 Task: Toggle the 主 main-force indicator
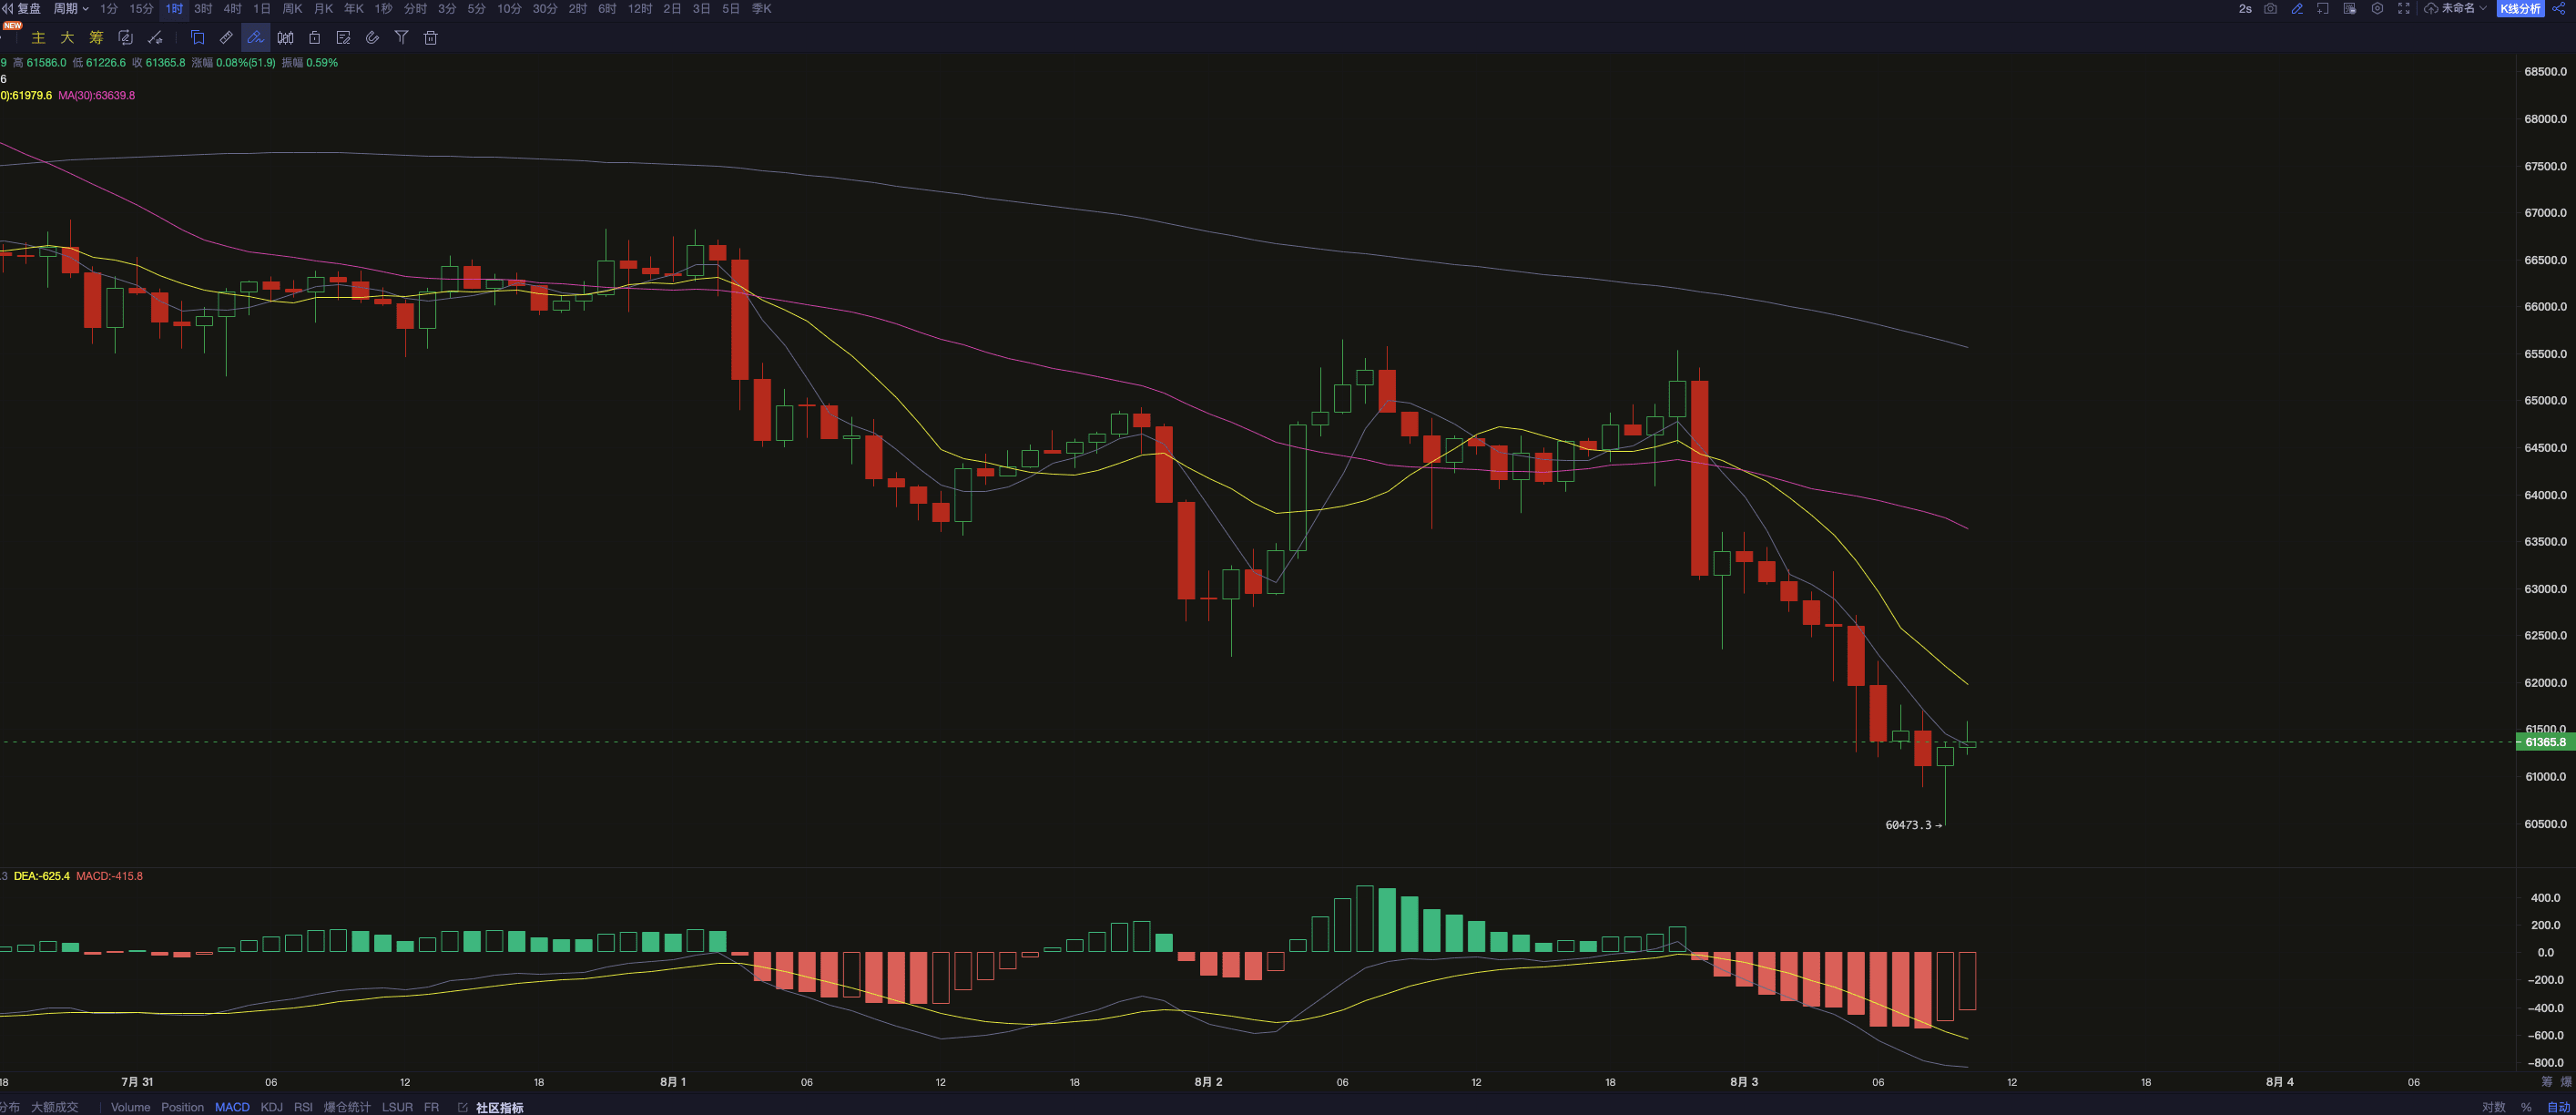(x=39, y=38)
